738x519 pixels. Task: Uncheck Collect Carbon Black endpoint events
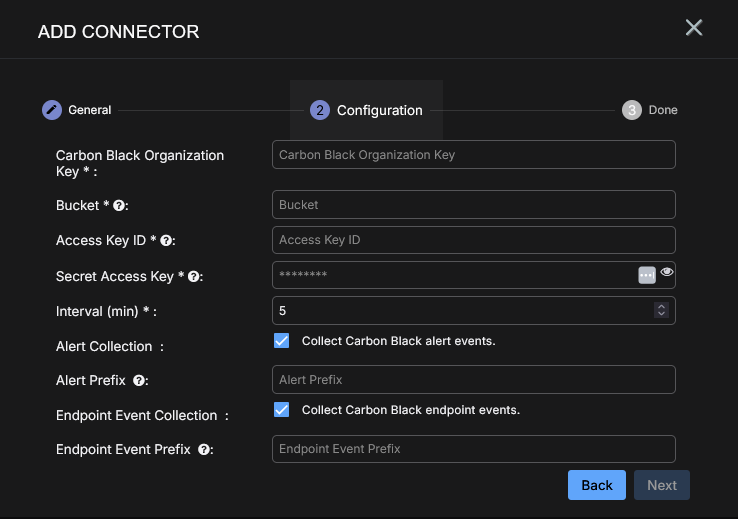[281, 409]
